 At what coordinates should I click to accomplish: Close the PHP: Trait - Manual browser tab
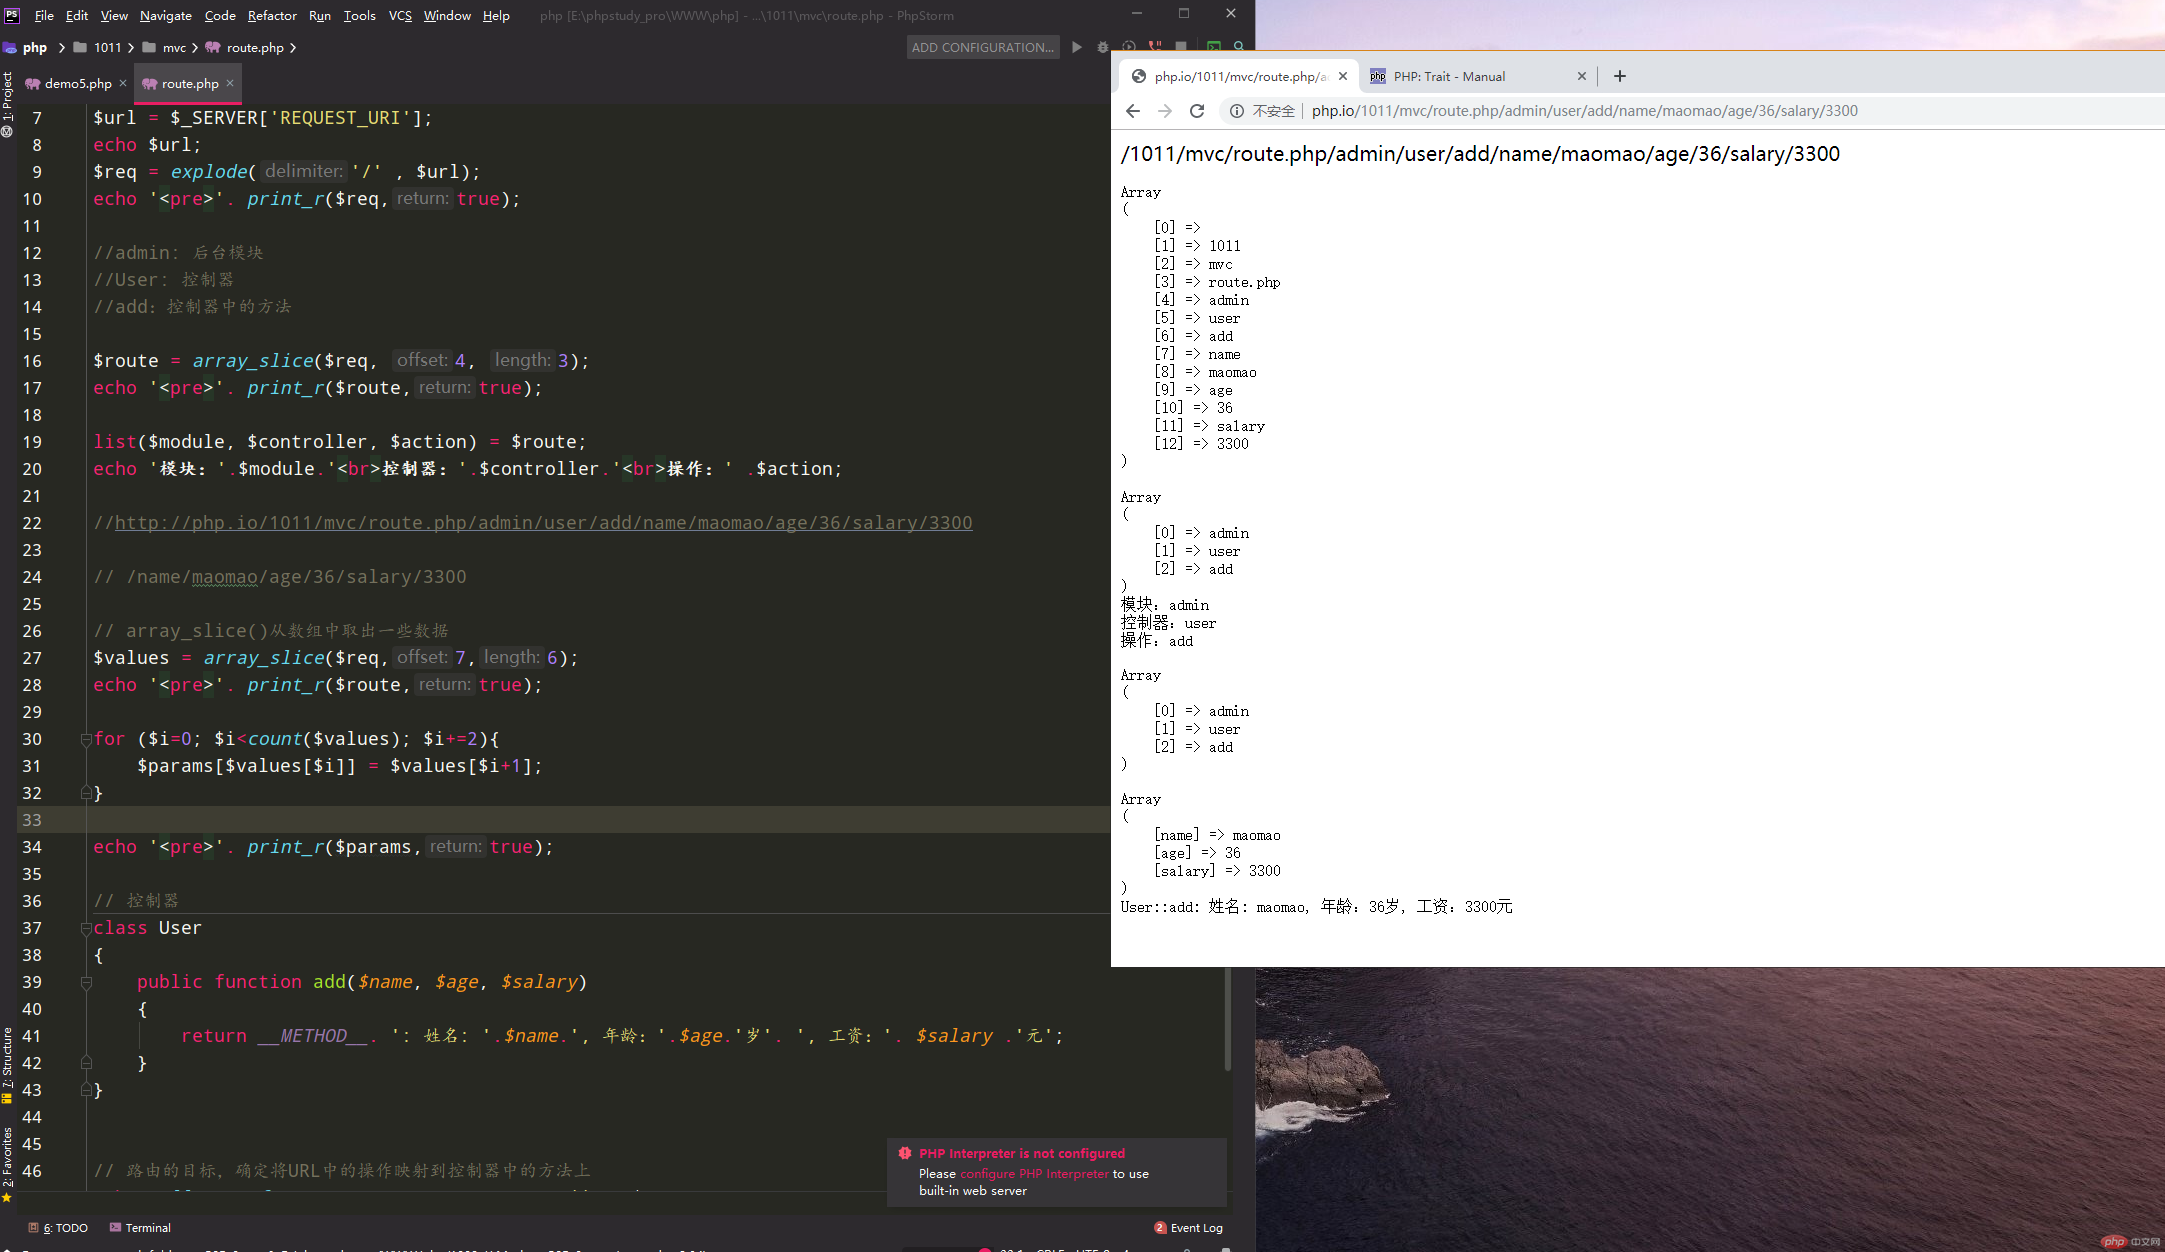pyautogui.click(x=1582, y=76)
